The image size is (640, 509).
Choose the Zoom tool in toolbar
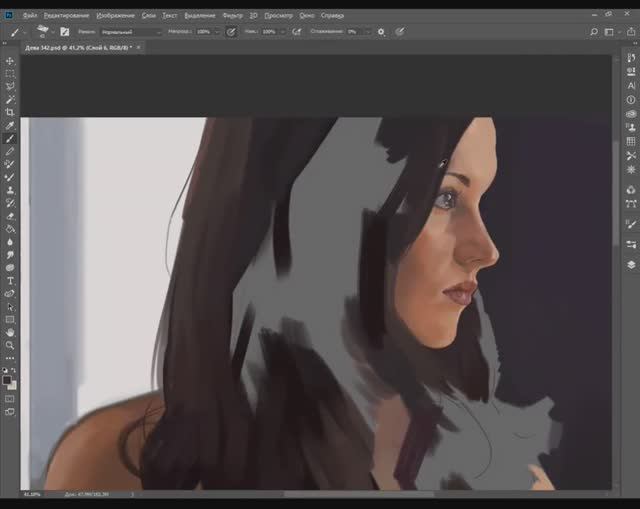[x=10, y=345]
